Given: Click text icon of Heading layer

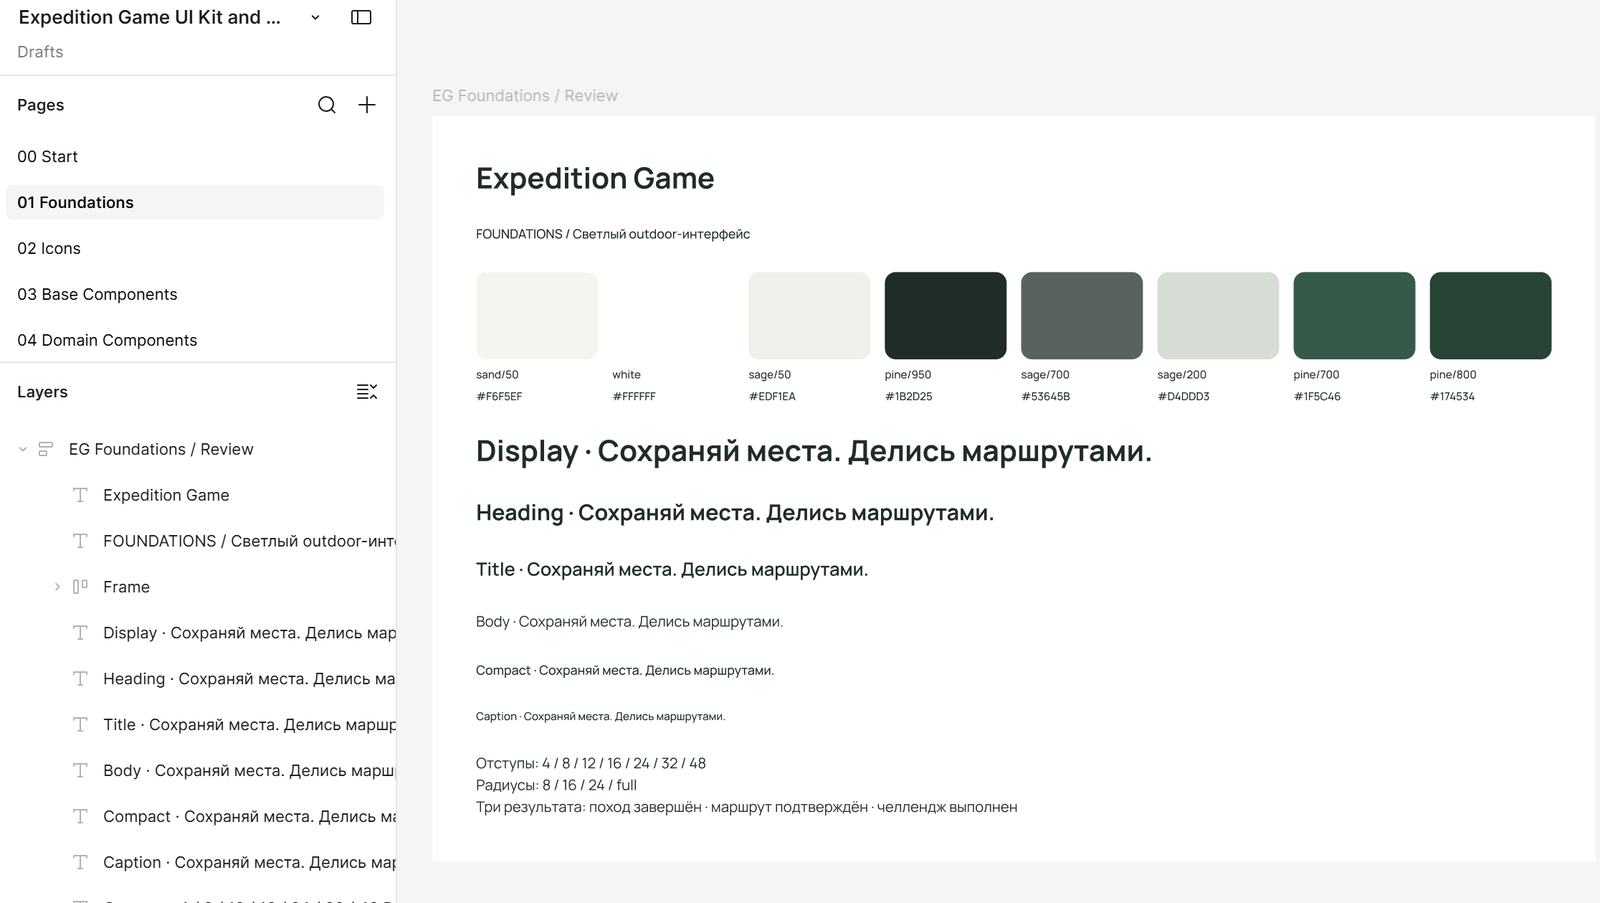Looking at the screenshot, I should coord(80,679).
